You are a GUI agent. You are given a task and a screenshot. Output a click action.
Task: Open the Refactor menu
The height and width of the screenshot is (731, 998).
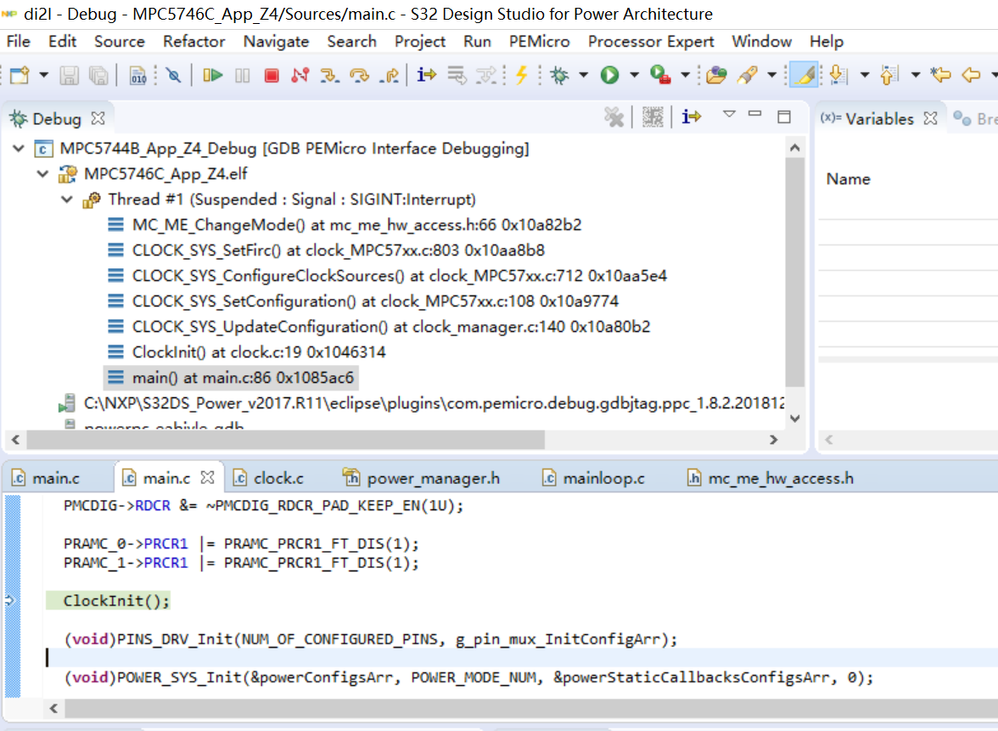coord(194,41)
